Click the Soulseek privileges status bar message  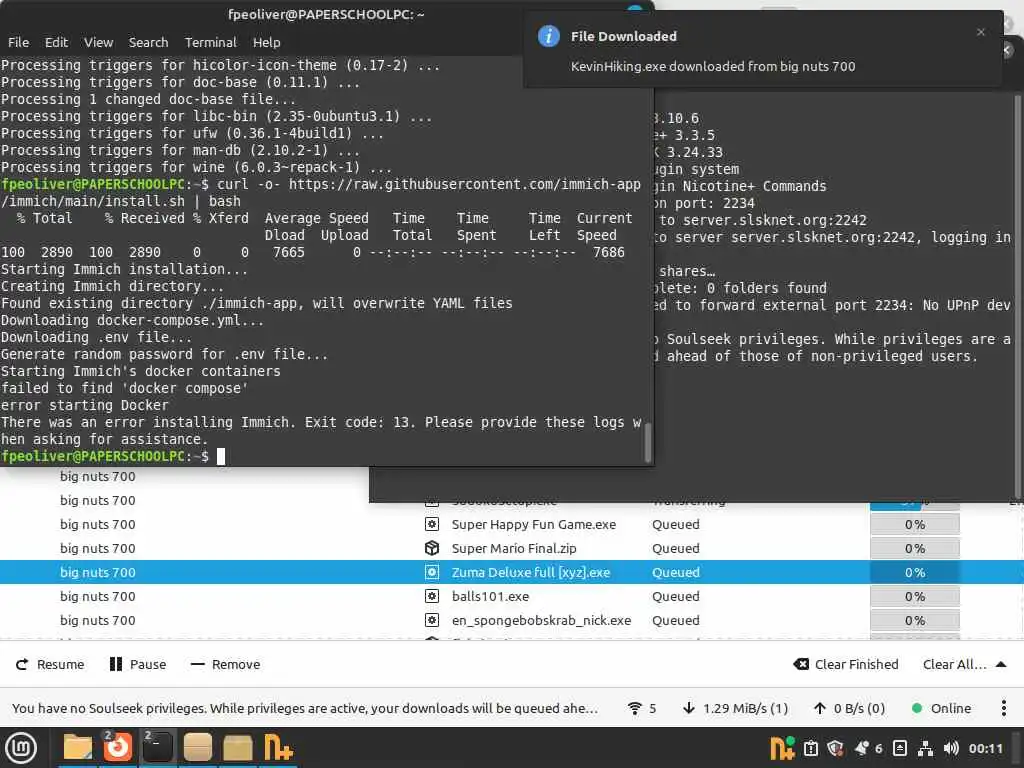[304, 708]
